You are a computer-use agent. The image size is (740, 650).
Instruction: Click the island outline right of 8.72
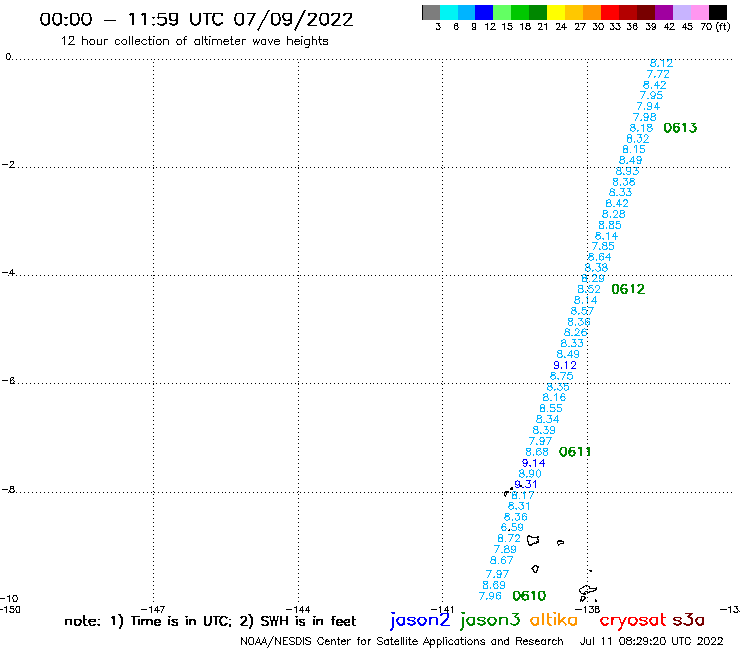coord(533,540)
